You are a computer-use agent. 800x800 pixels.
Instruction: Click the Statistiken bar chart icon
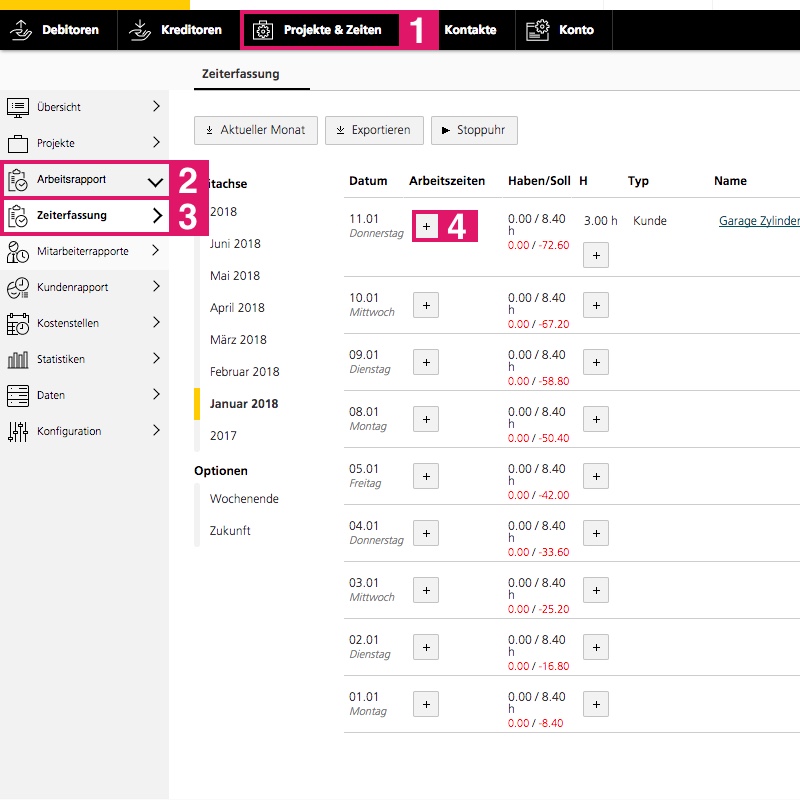point(18,360)
